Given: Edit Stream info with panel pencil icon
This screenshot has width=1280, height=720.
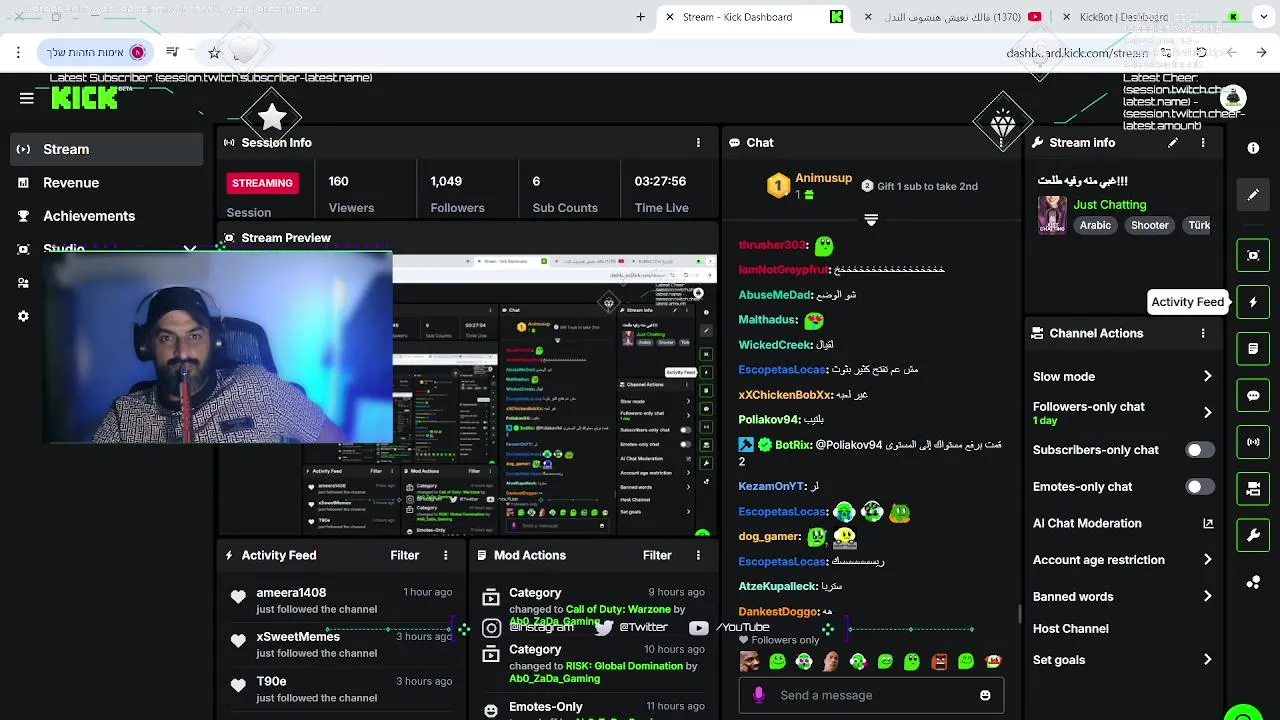Looking at the screenshot, I should coord(1173,143).
